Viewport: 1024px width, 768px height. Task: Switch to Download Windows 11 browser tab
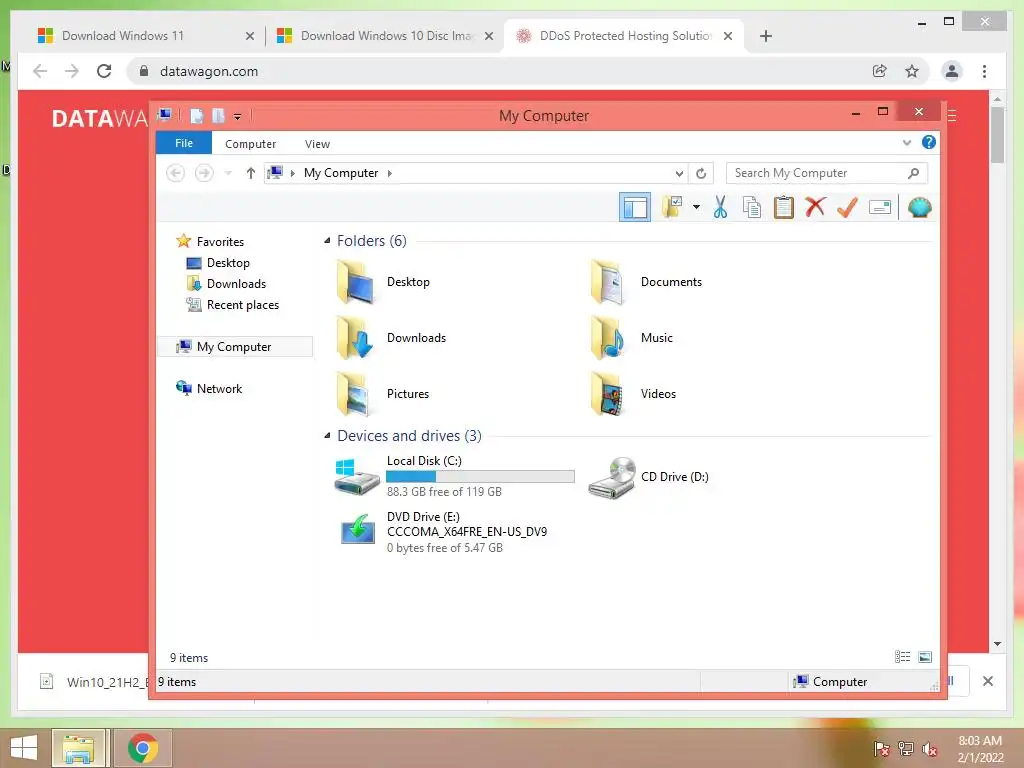pyautogui.click(x=145, y=36)
